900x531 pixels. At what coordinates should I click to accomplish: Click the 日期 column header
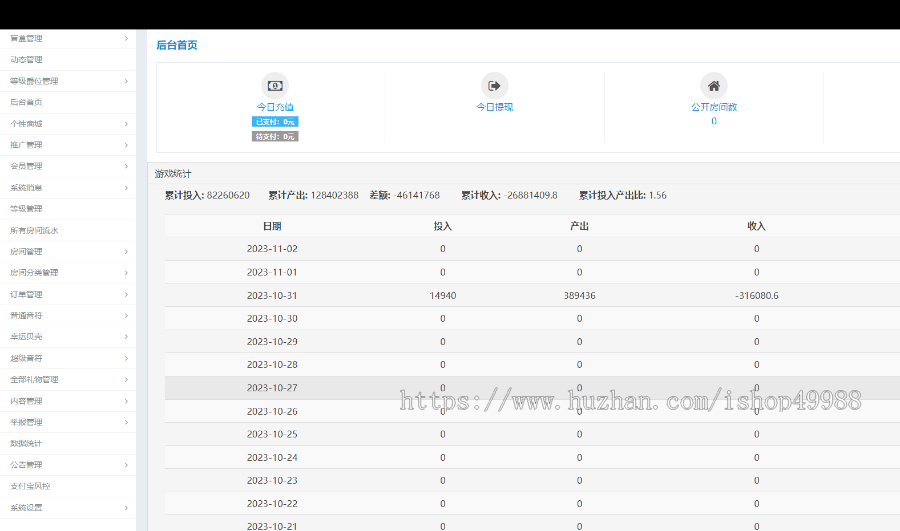272,226
